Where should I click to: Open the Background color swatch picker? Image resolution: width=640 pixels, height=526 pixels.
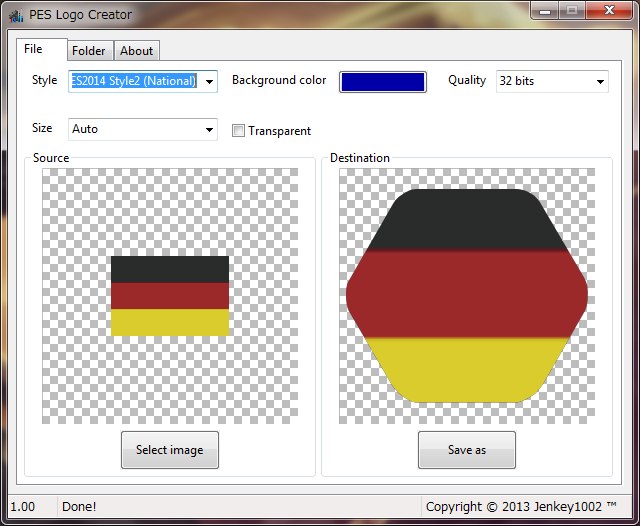pos(383,82)
